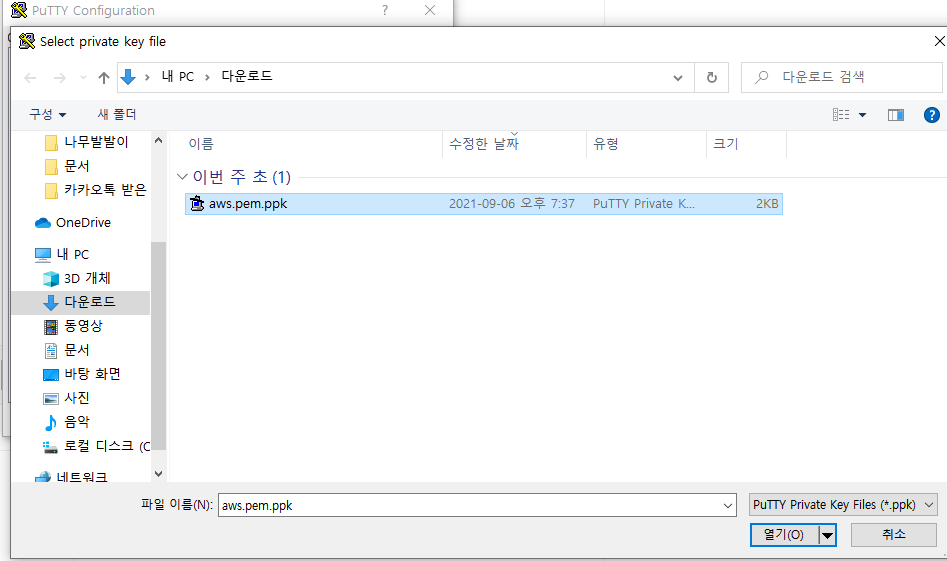
Task: Open the '구성' organize menu
Action: [x=48, y=114]
